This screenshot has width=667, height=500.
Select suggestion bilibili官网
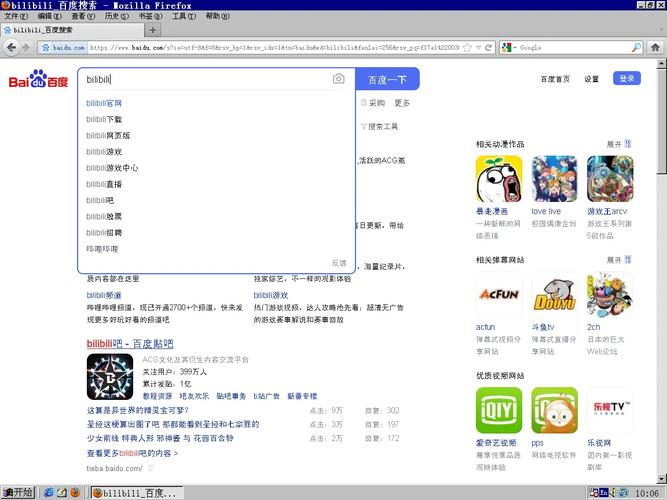[104, 103]
